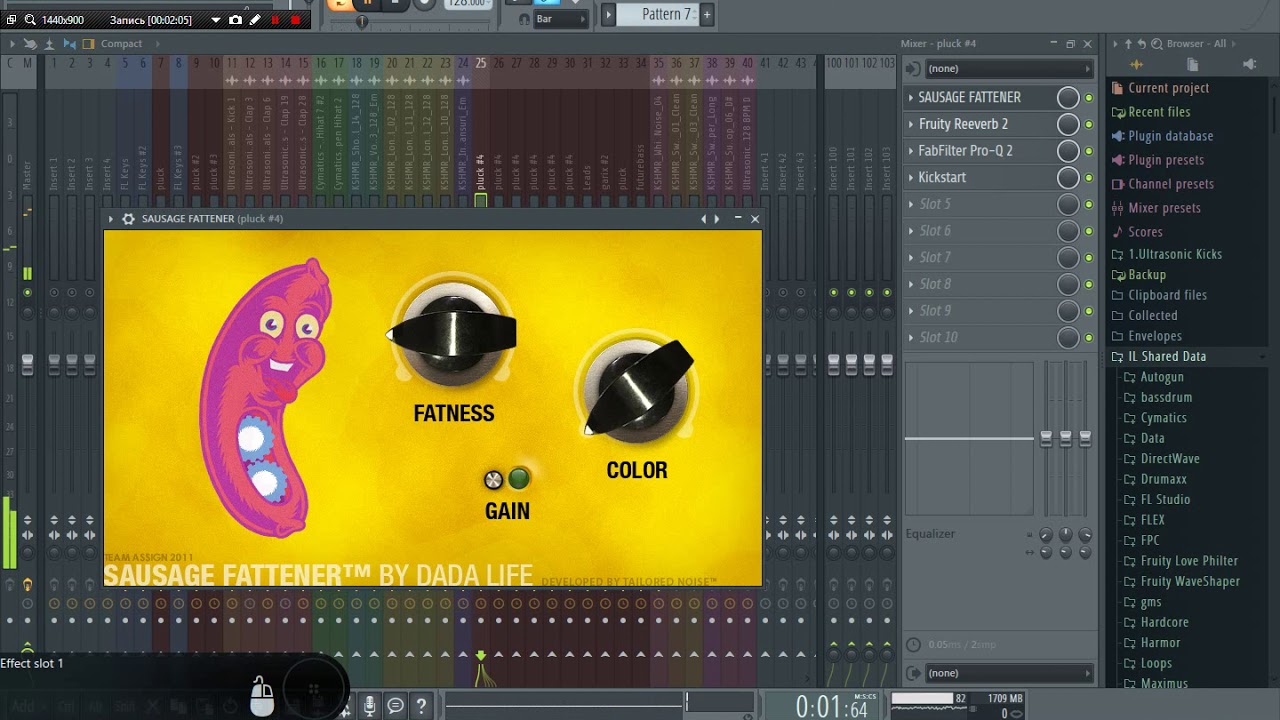Open the Sausage Fattener plugin options gear
The image size is (1280, 720).
(128, 219)
